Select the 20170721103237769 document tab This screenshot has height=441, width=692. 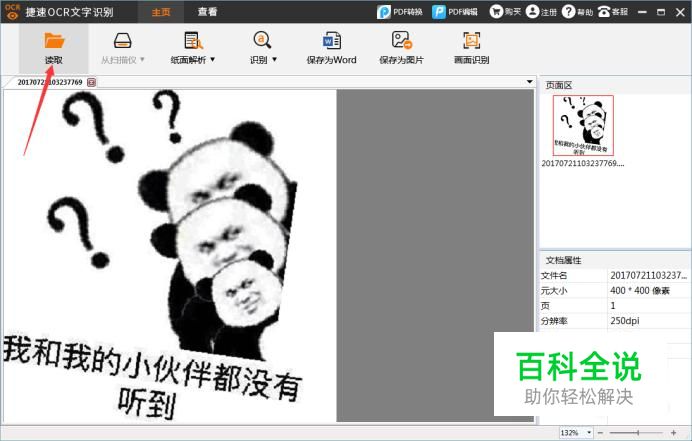pyautogui.click(x=50, y=82)
